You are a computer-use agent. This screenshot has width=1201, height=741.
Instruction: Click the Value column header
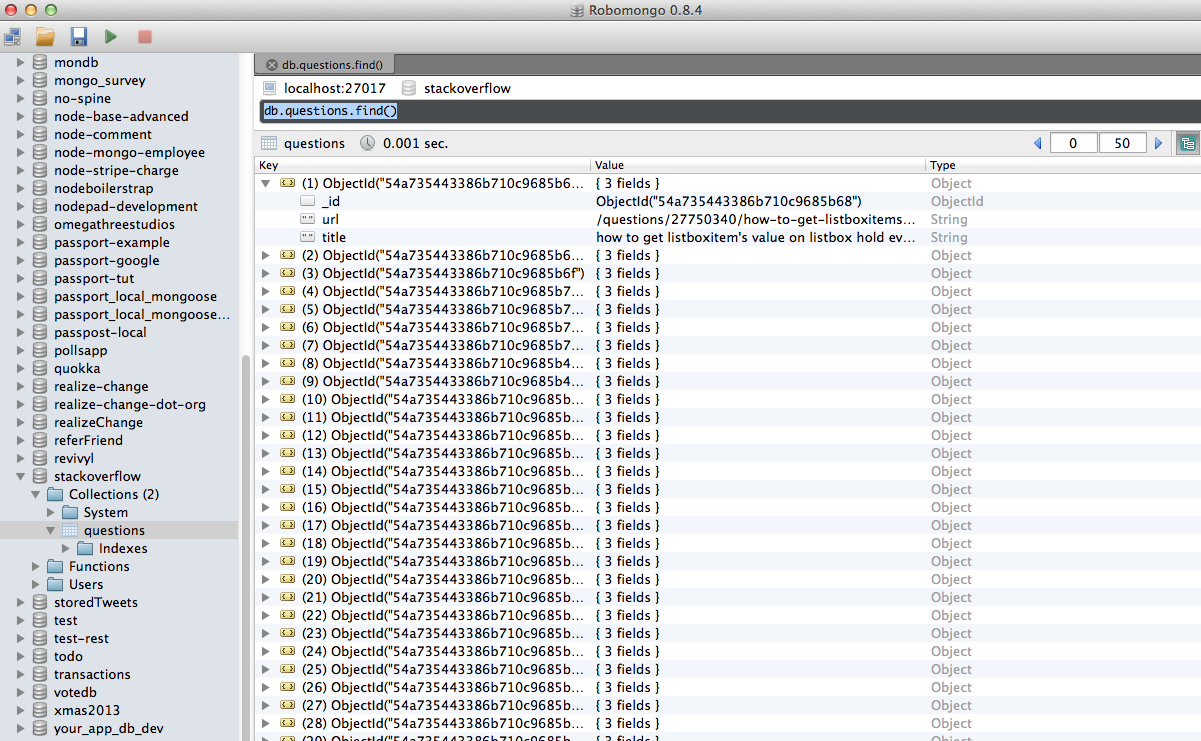coord(609,165)
